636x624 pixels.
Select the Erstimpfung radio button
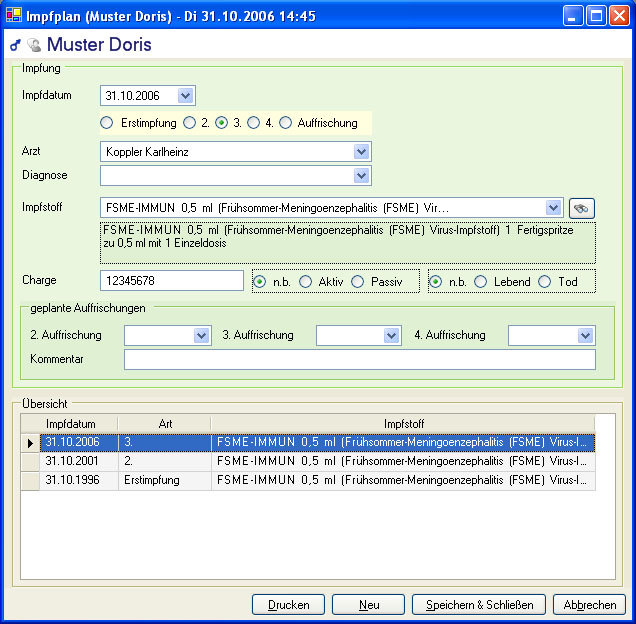pos(107,123)
